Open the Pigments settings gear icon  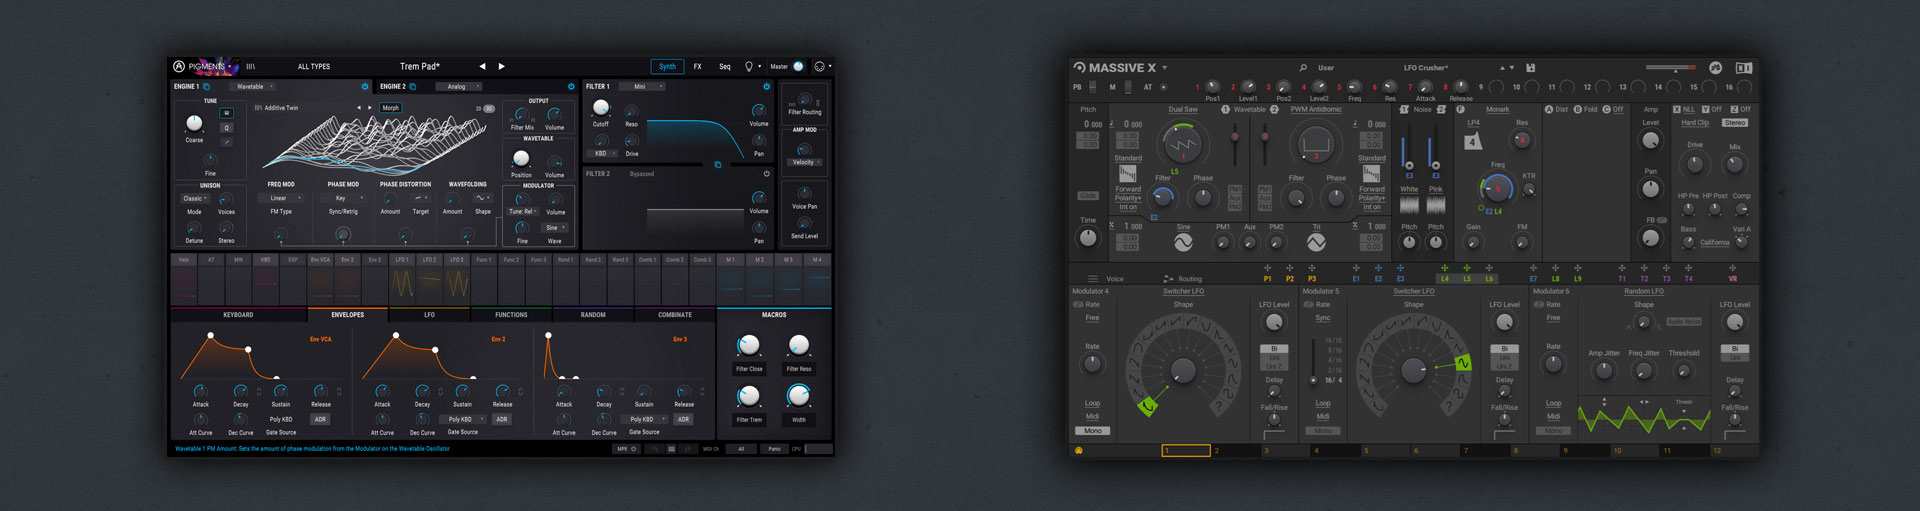(819, 66)
